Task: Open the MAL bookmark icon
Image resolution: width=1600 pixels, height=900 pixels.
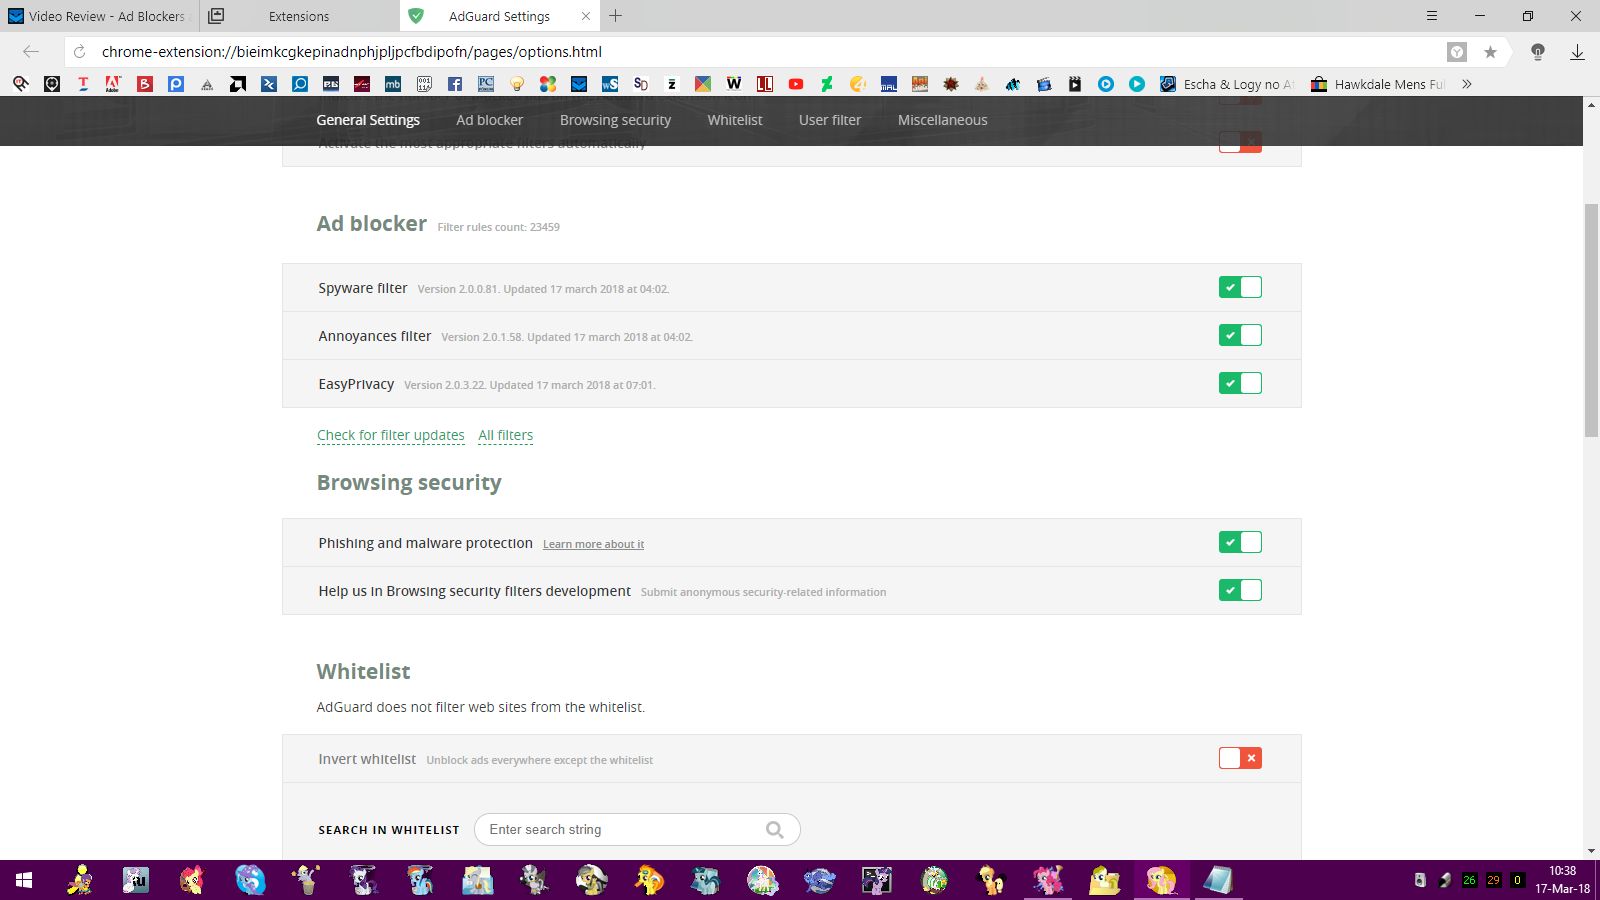Action: pos(889,84)
